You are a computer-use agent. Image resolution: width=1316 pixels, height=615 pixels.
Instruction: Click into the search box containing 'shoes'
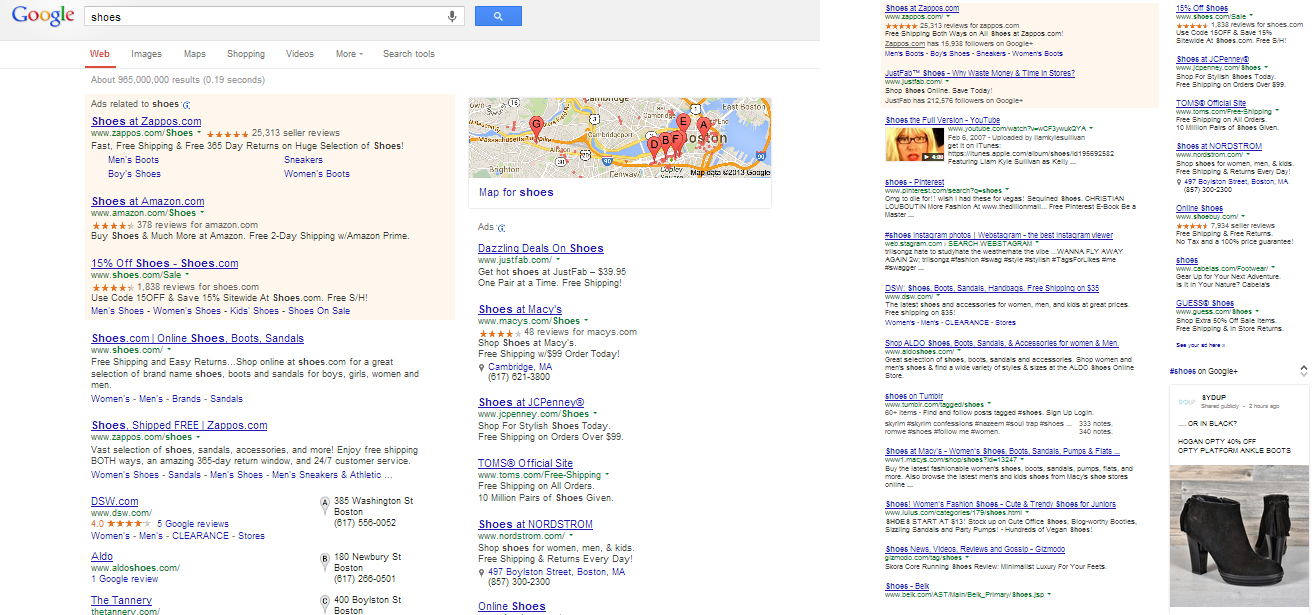[260, 16]
